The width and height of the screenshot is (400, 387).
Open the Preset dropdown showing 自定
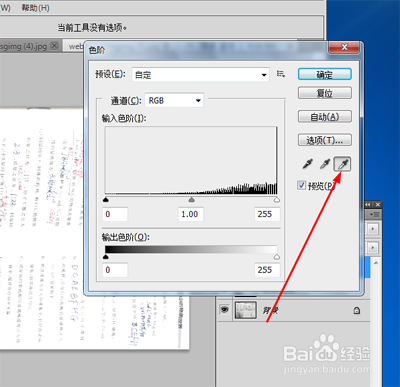point(201,75)
